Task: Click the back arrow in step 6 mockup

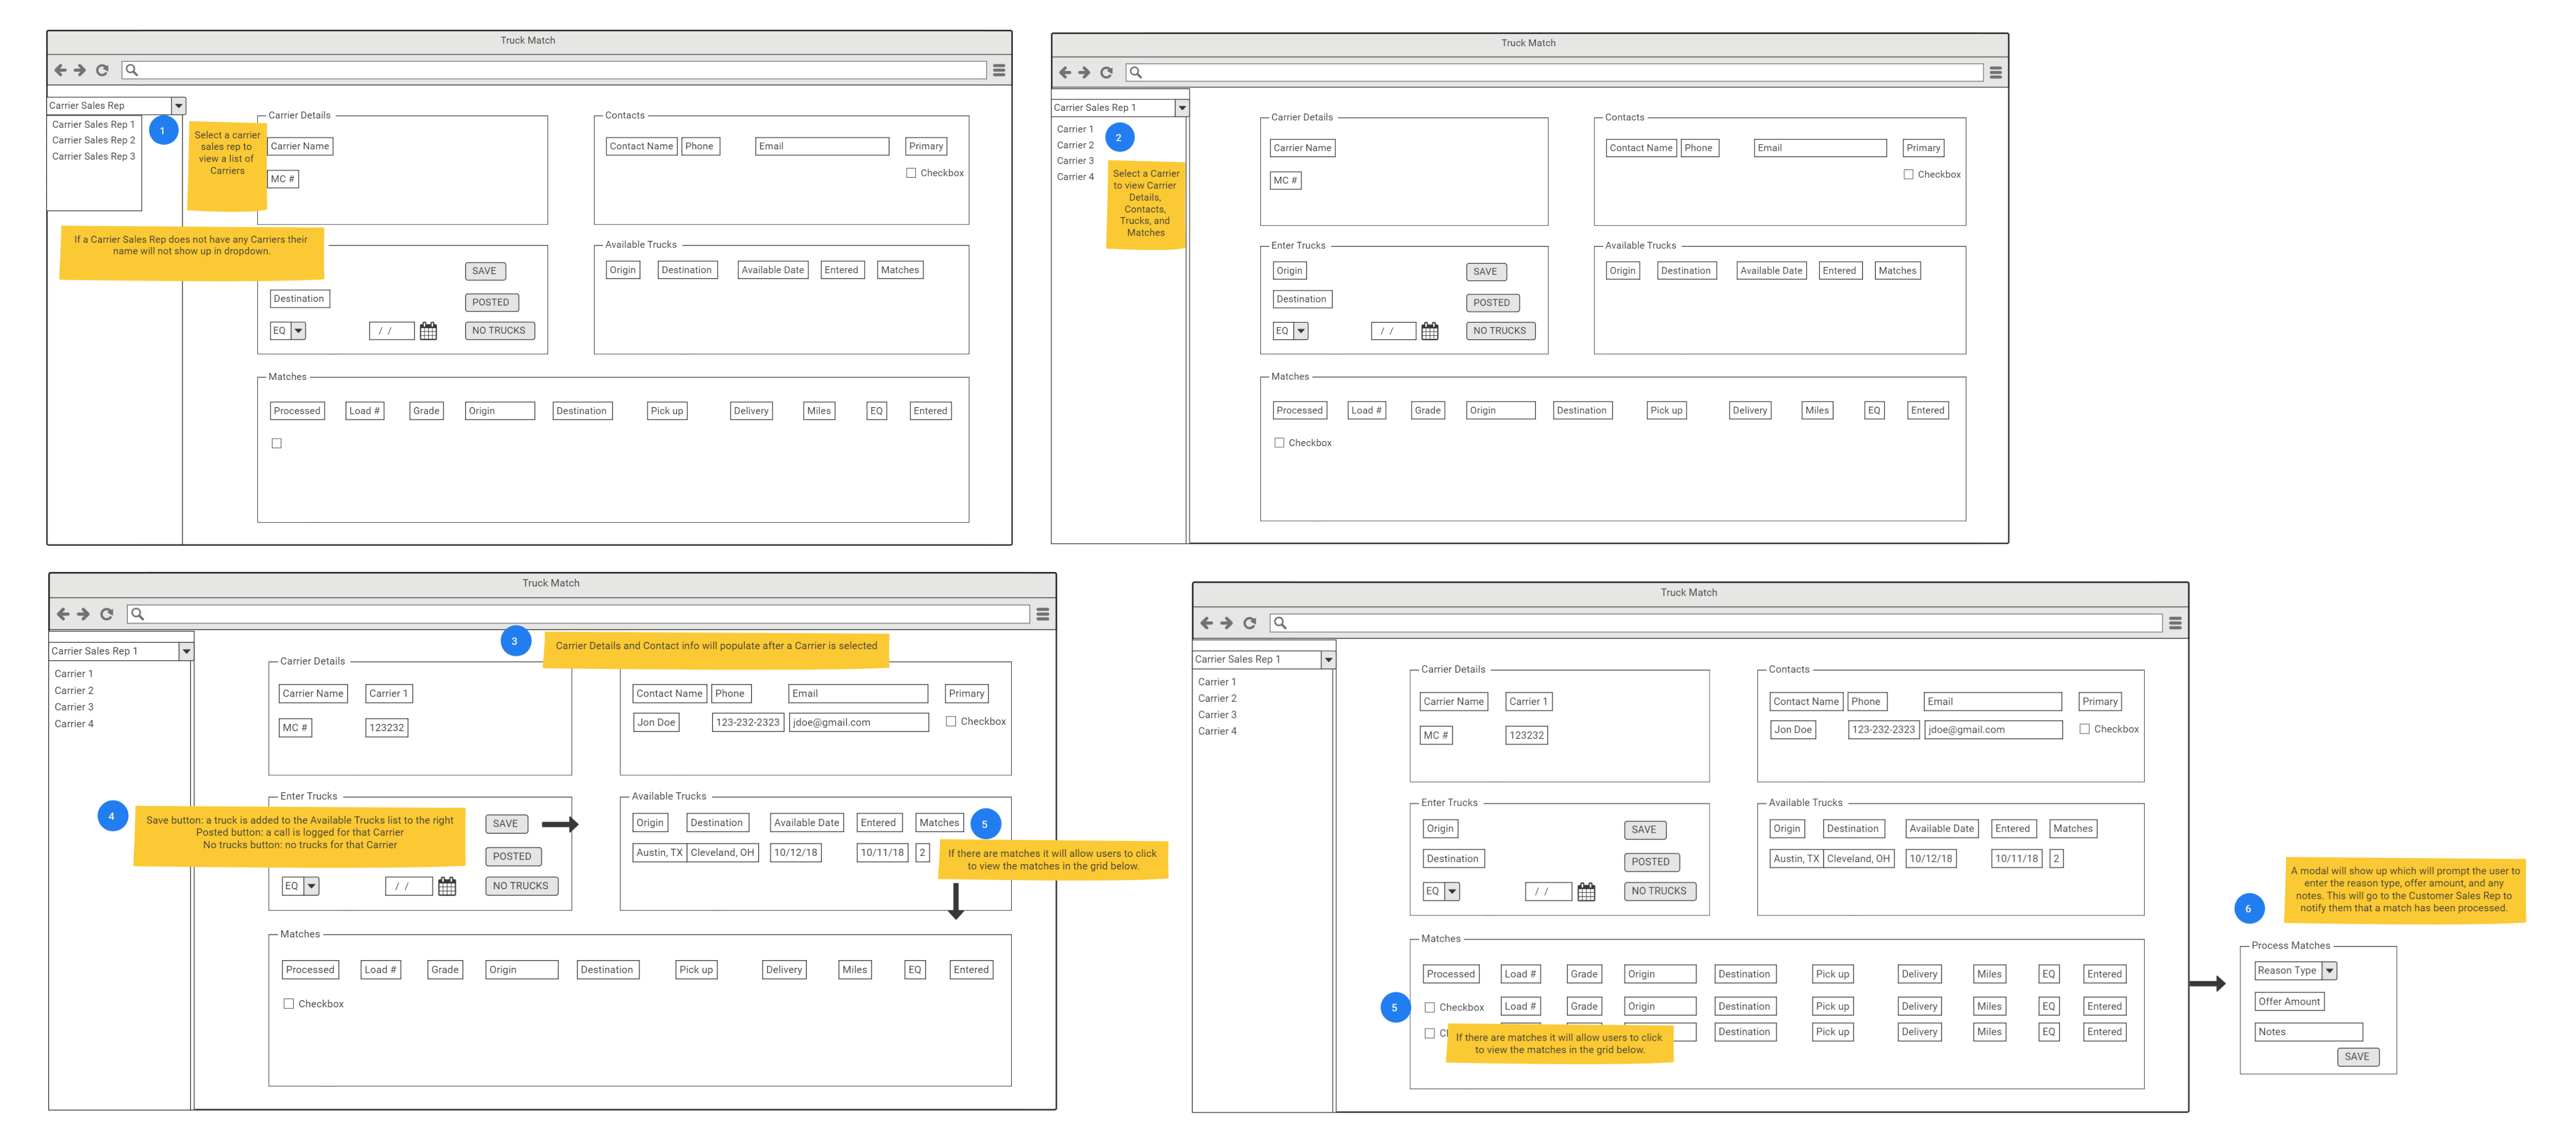Action: [1206, 623]
